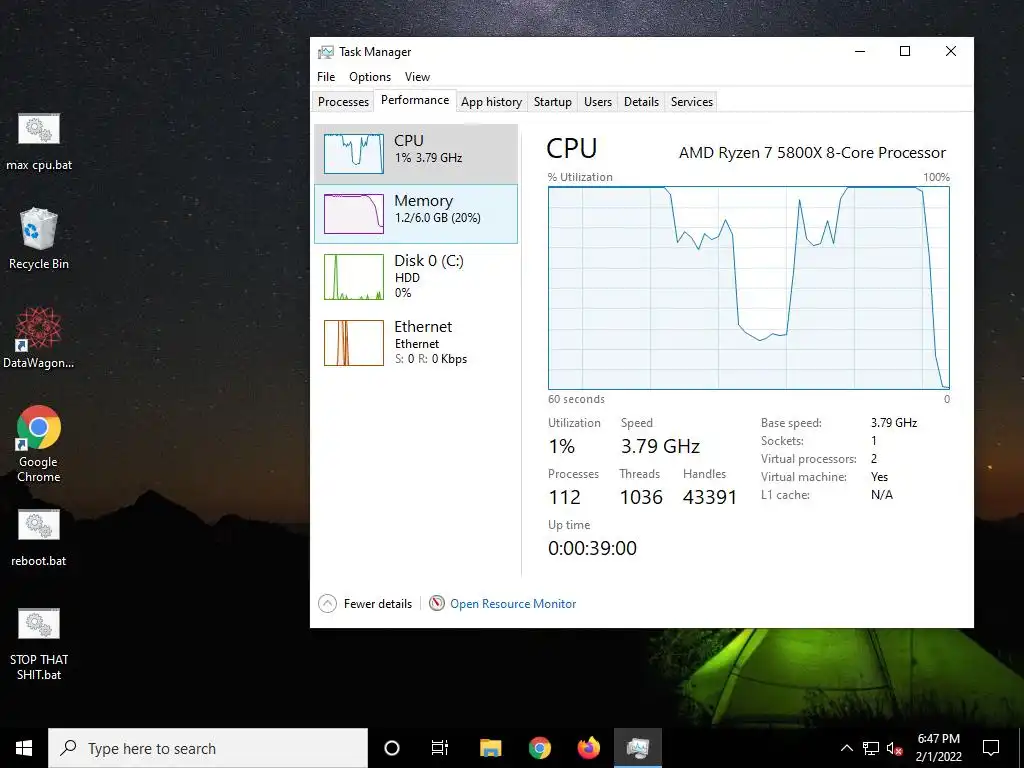
Task: Open the notification Action Center
Action: 991,748
